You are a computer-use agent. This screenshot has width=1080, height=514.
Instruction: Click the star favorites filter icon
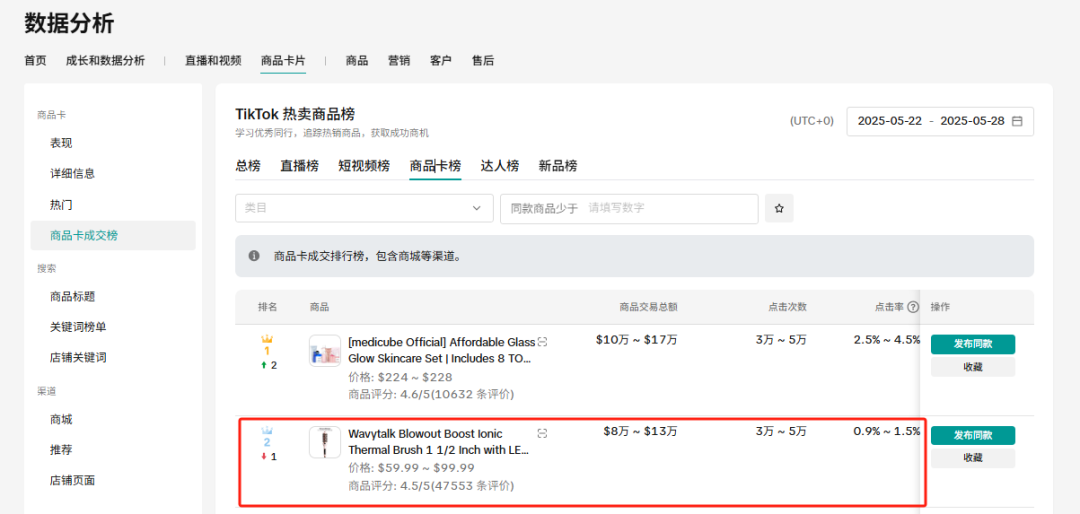[779, 208]
